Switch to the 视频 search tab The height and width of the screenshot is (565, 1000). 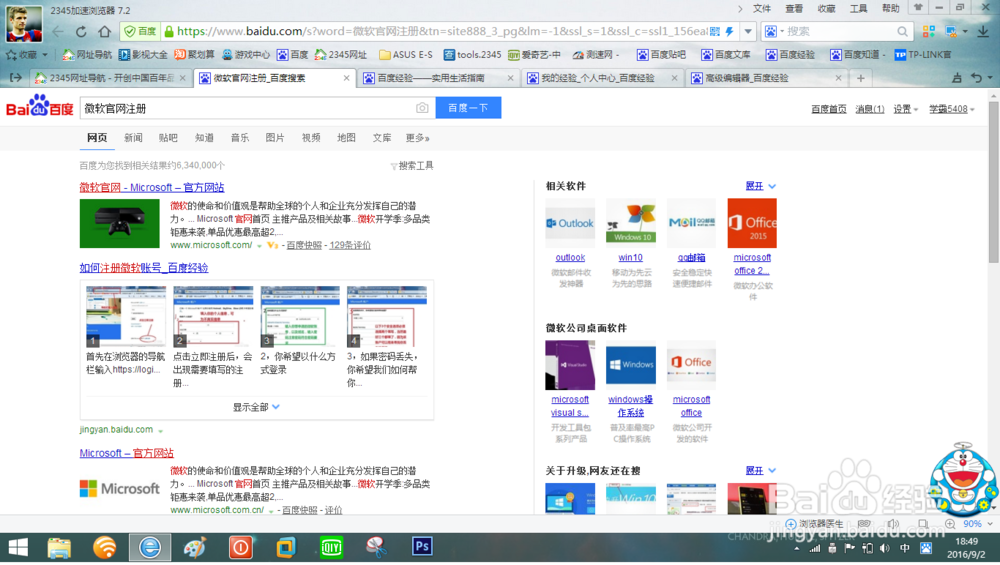[311, 138]
